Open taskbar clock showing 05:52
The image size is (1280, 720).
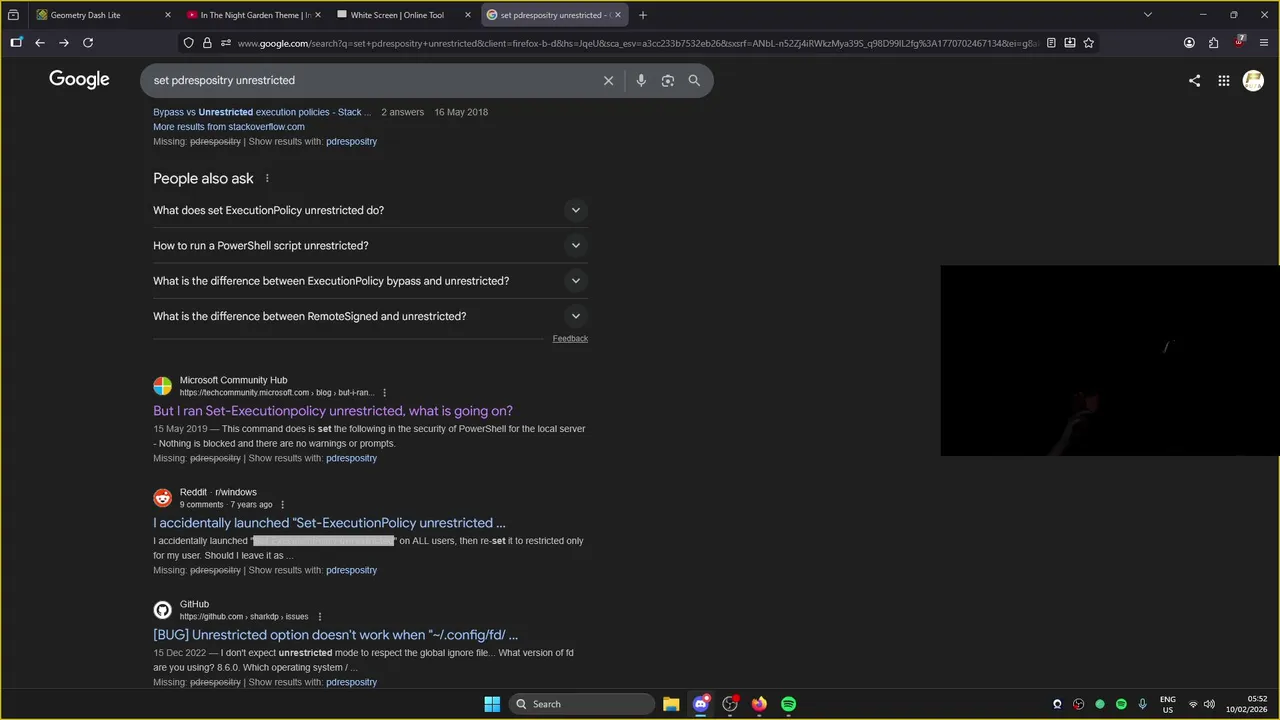tap(1247, 704)
